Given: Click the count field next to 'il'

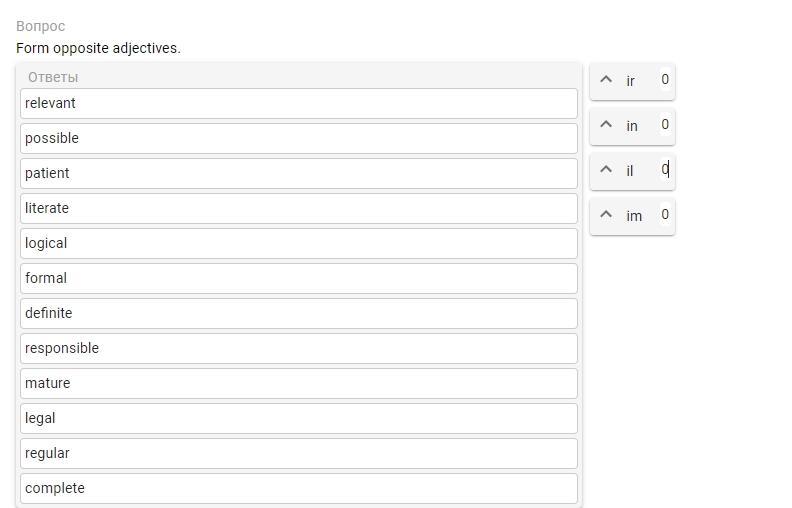Looking at the screenshot, I should click(x=665, y=170).
